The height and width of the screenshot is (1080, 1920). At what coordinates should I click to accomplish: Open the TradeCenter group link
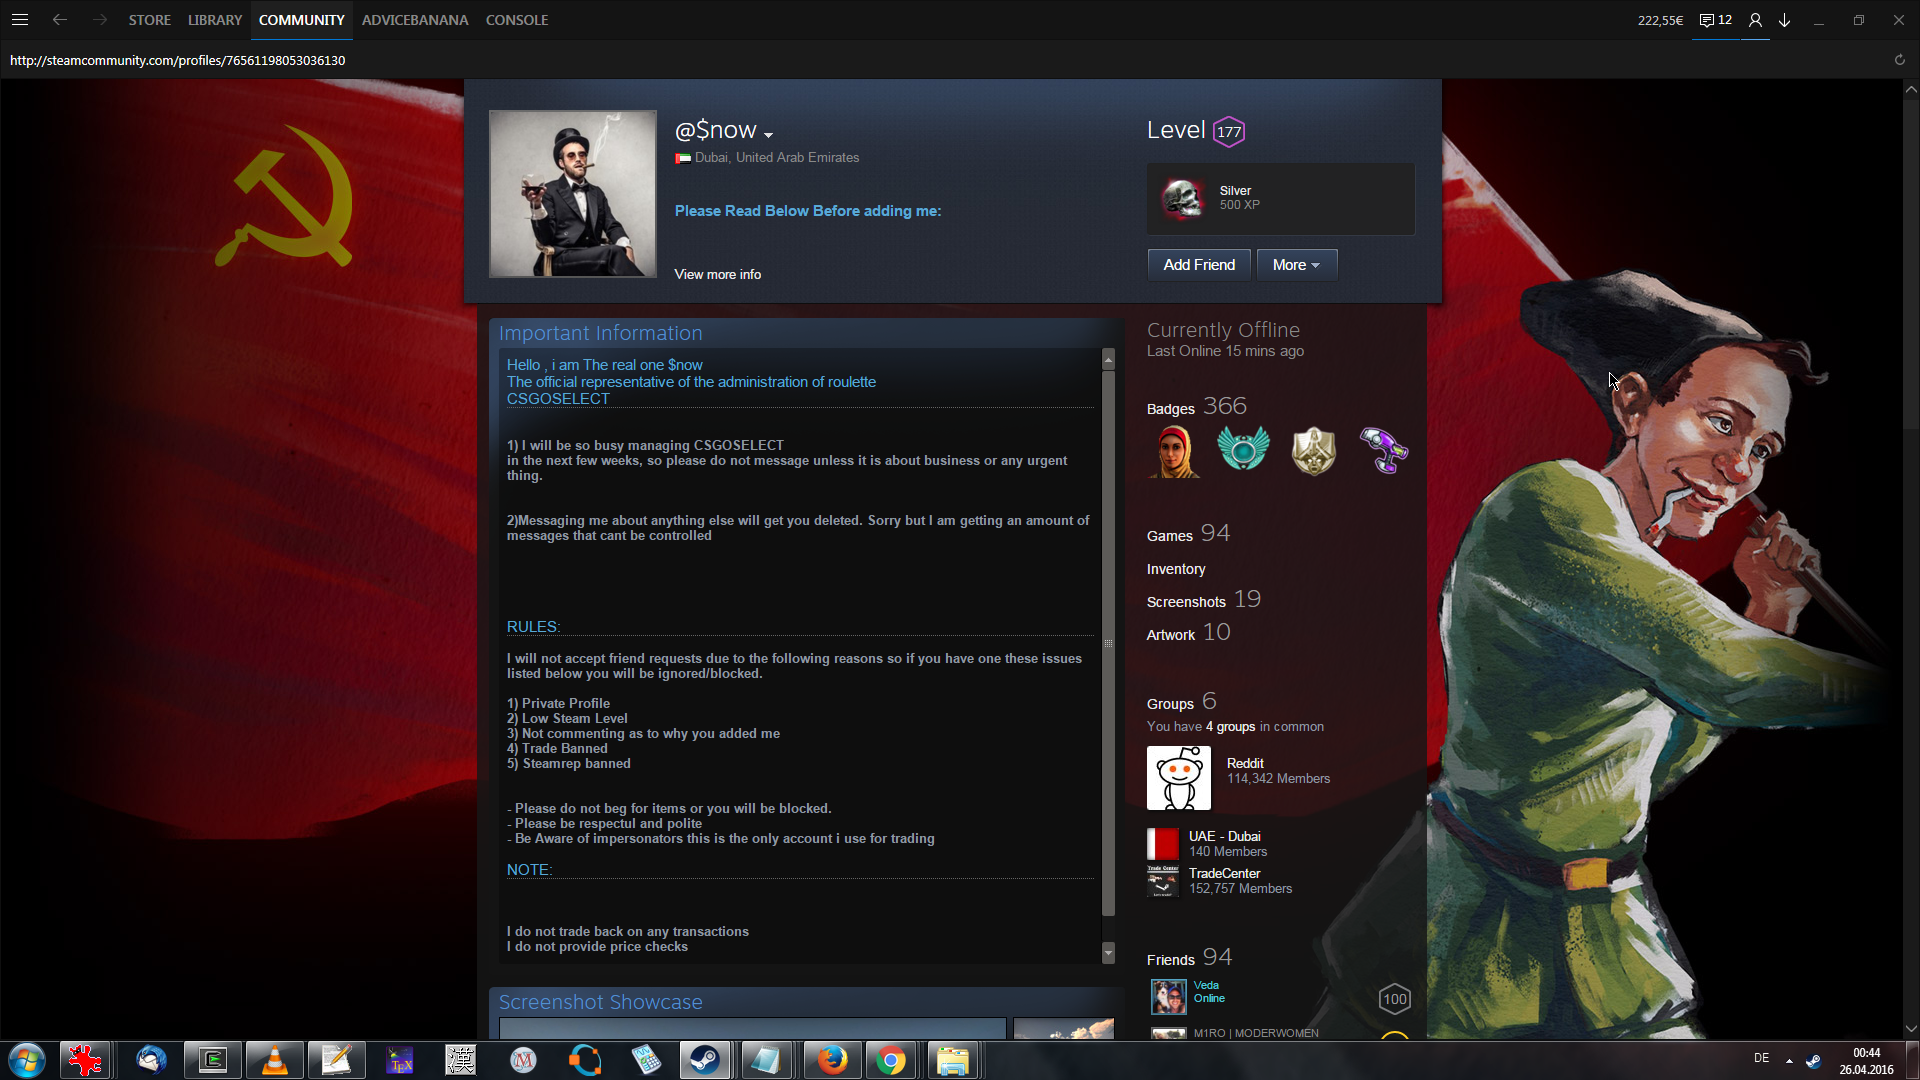(x=1224, y=873)
